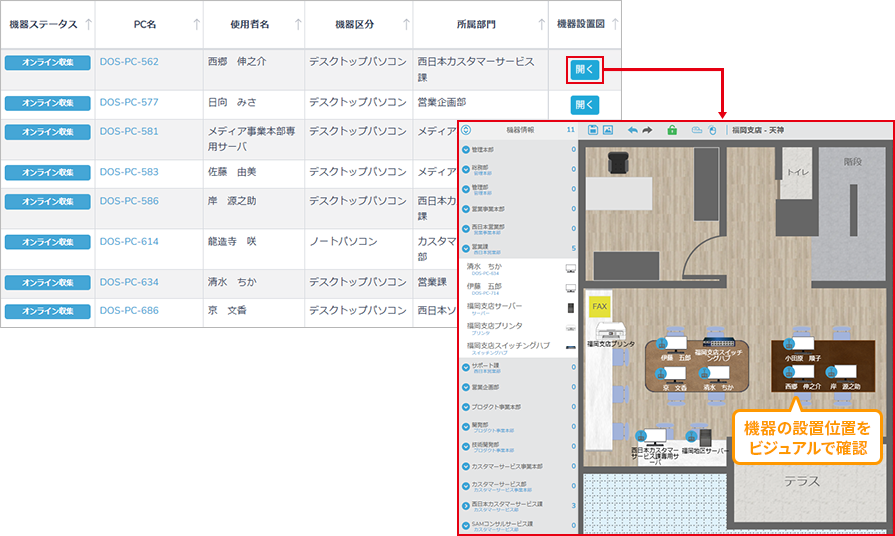The image size is (895, 536).
Task: Expand the 営業企画部 group in device list
Action: coord(466,387)
